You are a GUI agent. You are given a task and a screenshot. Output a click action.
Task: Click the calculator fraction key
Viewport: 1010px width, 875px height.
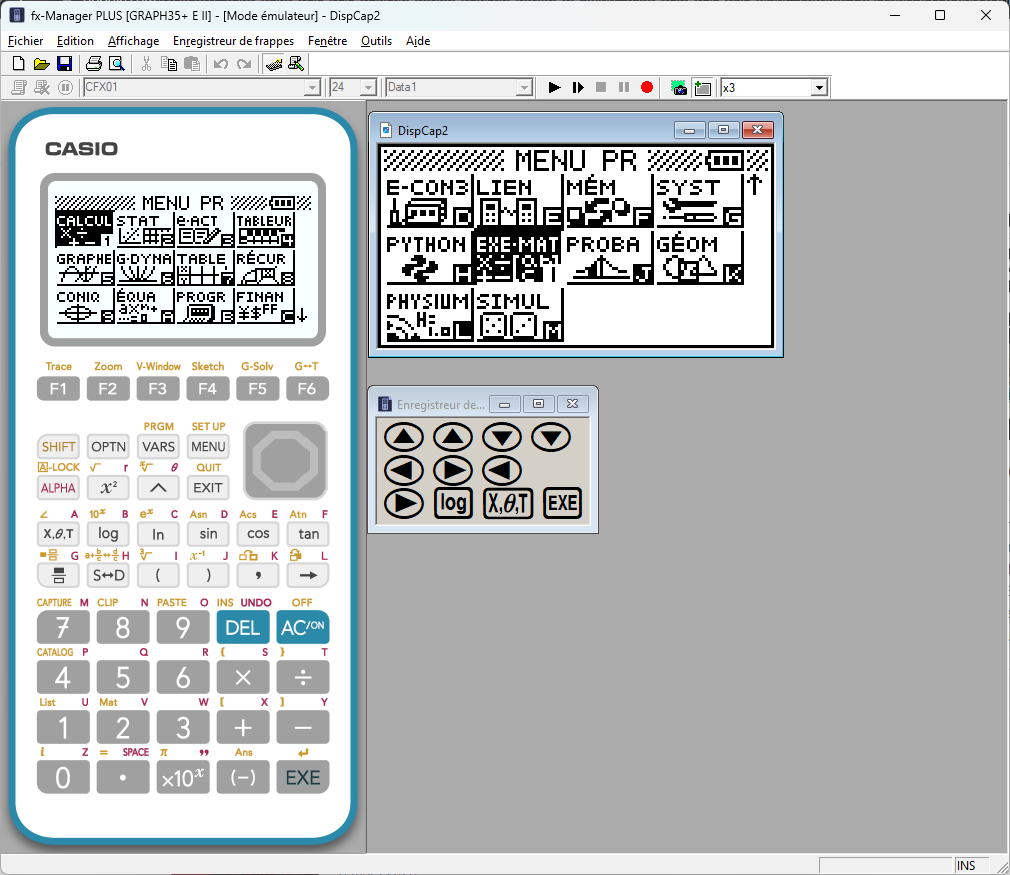[59, 575]
